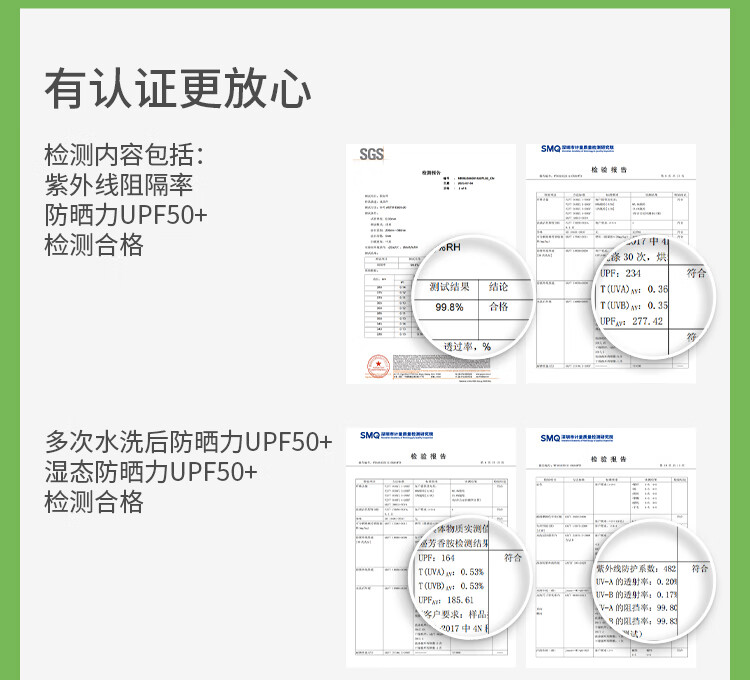Click the 合格 conclusion cell

tap(498, 307)
